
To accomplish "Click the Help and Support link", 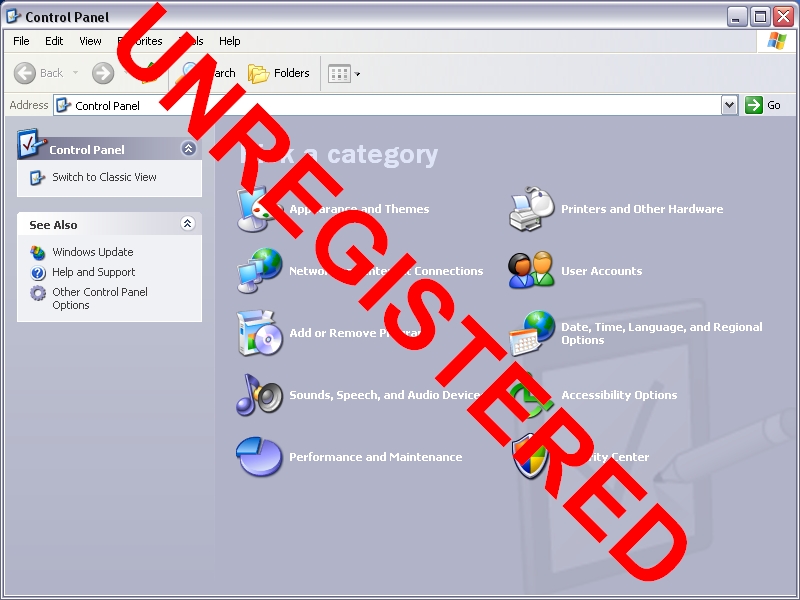I will coord(93,272).
